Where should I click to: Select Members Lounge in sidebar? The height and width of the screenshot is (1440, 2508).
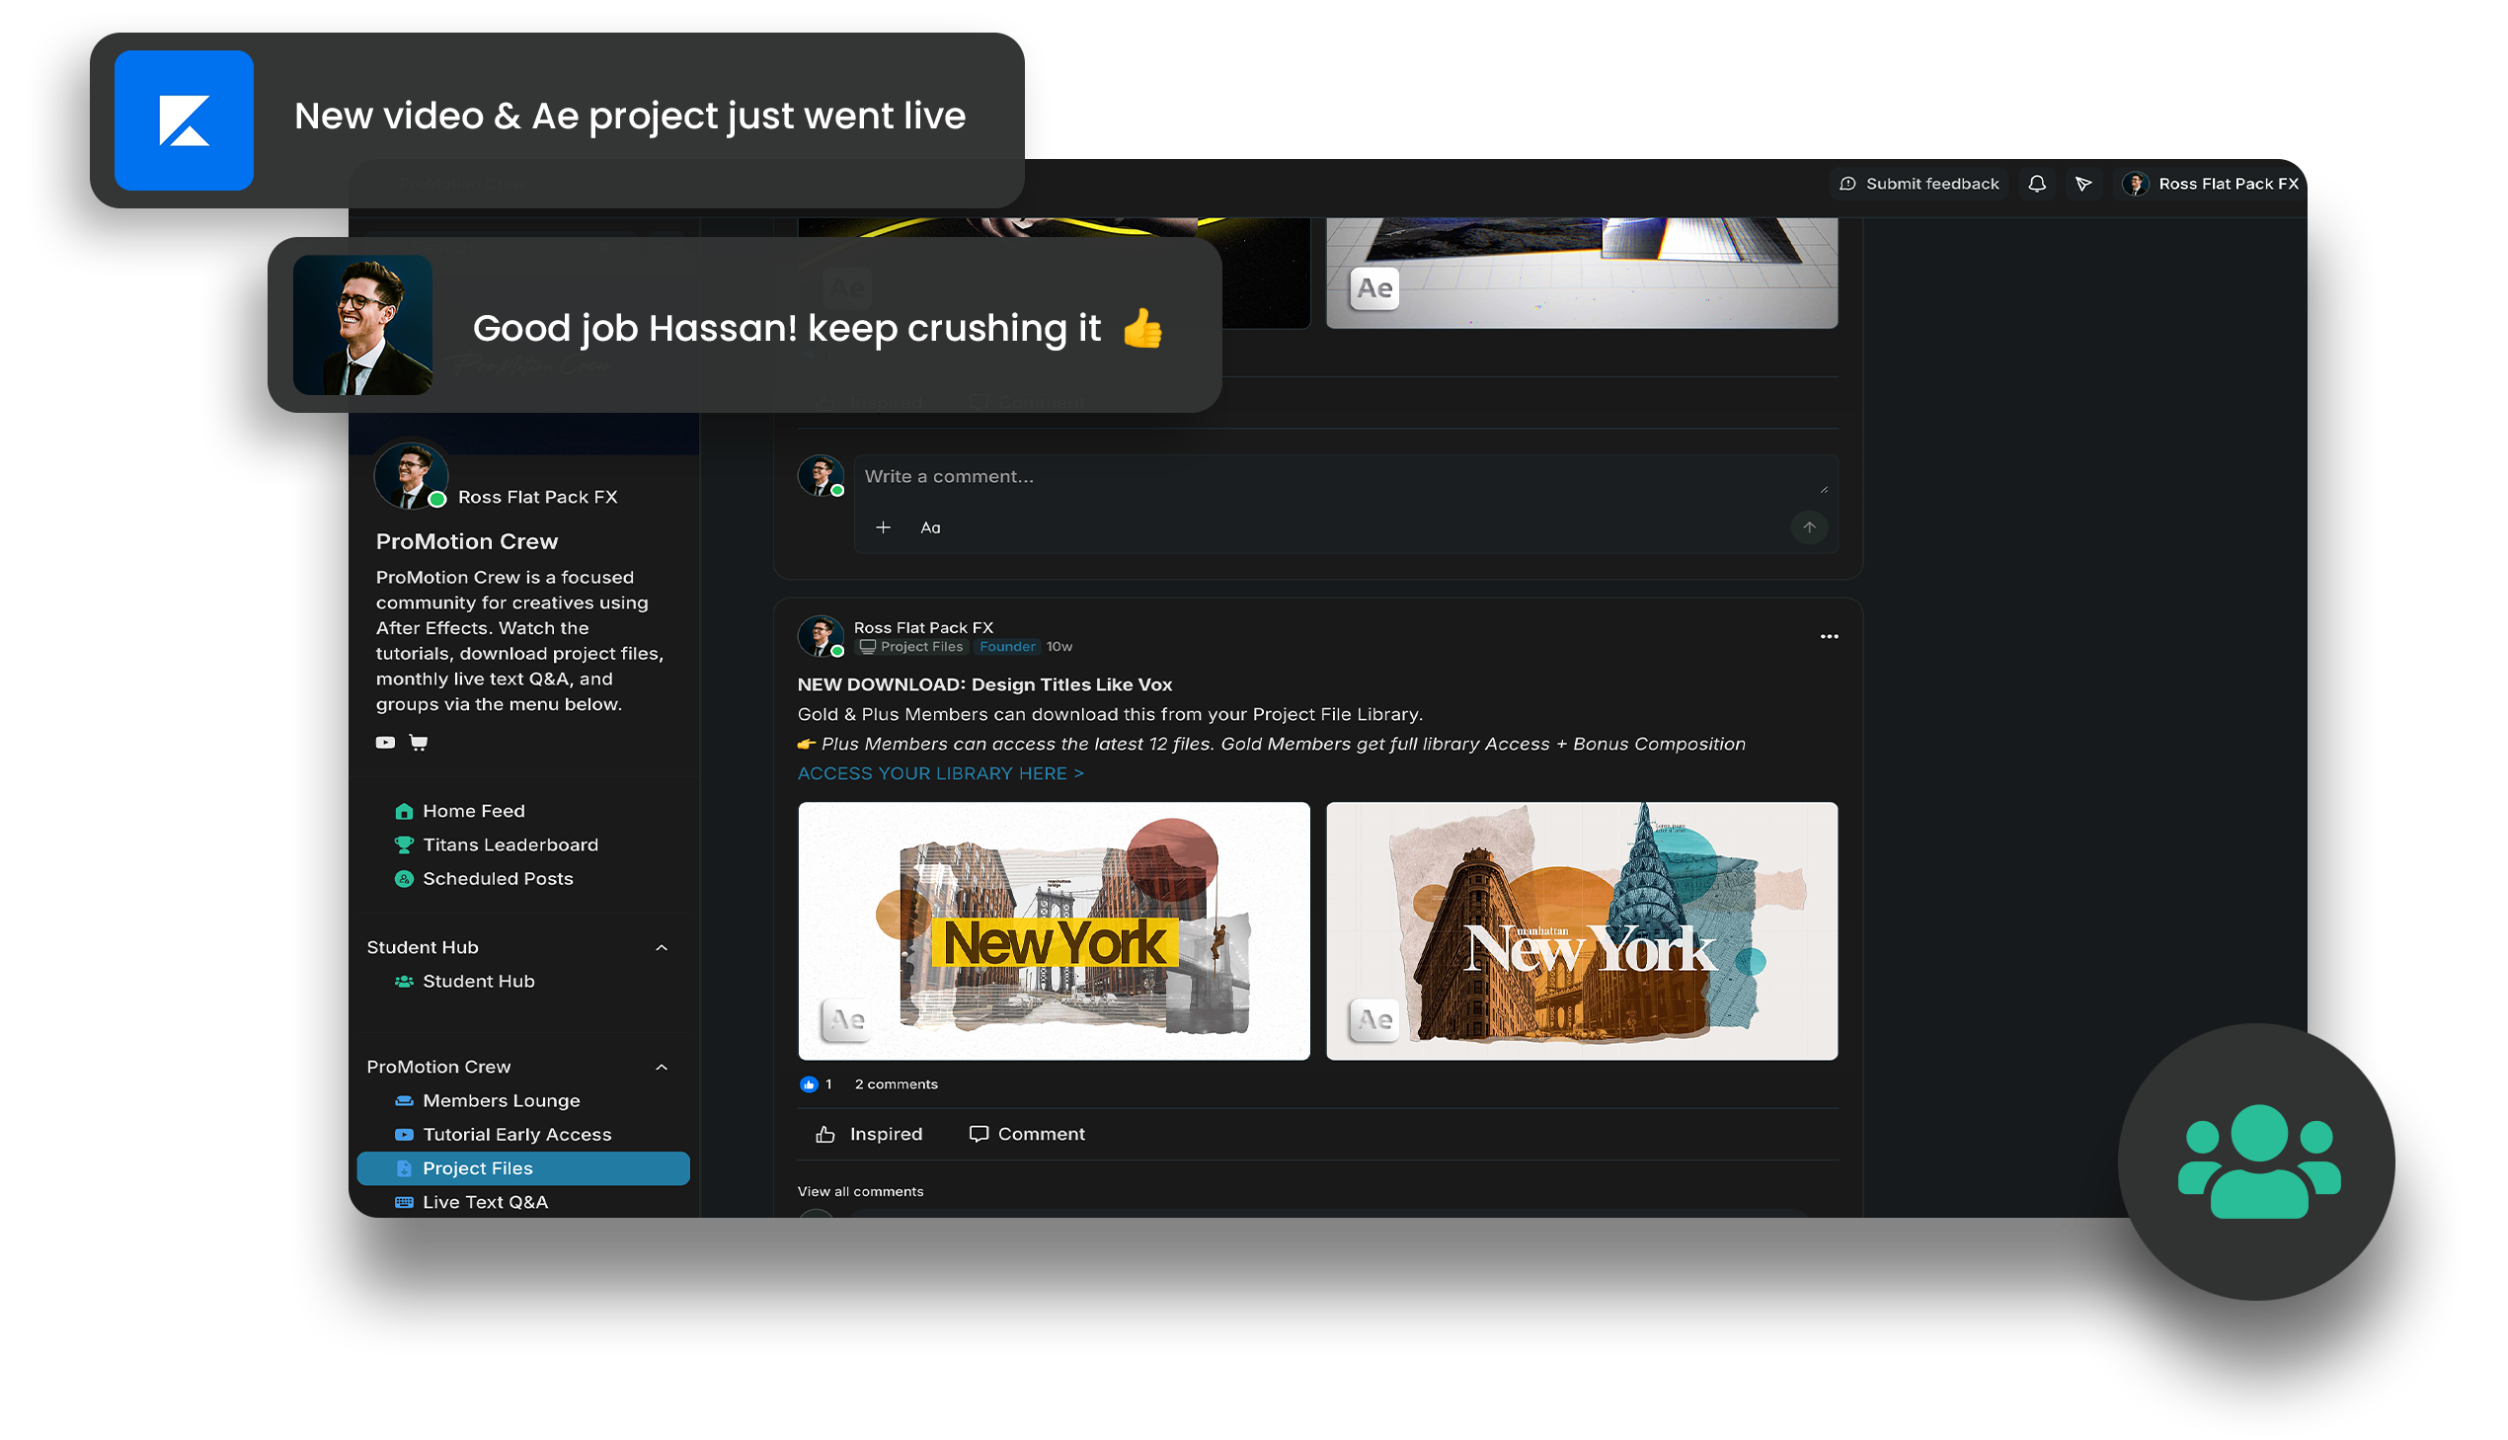click(501, 1100)
